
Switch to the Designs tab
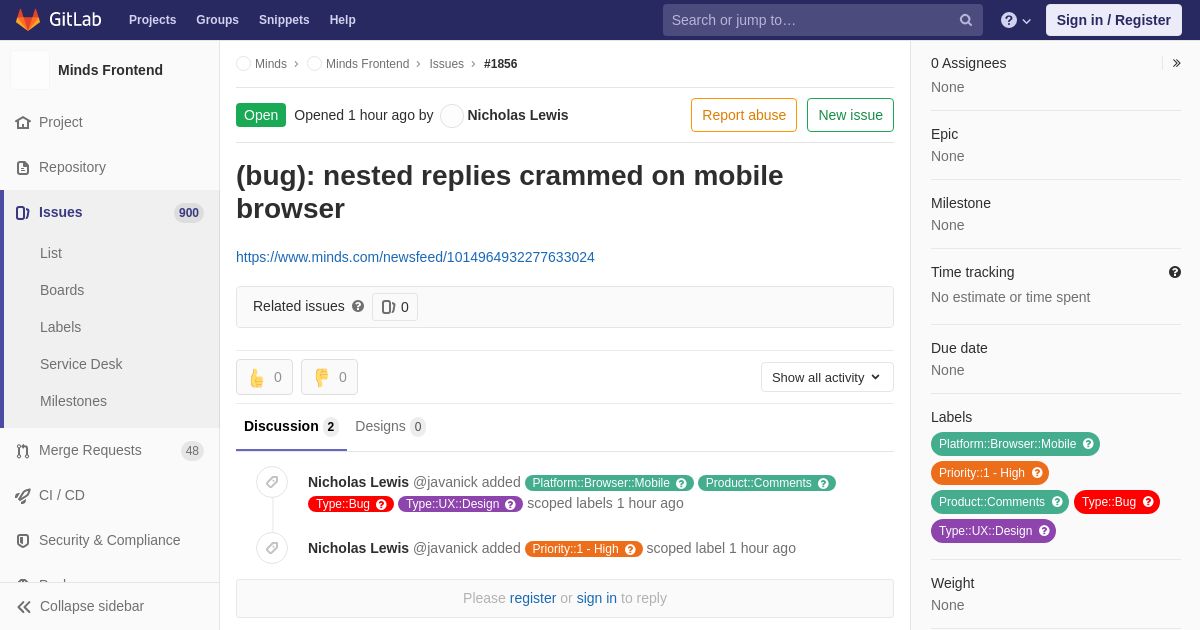coord(390,426)
